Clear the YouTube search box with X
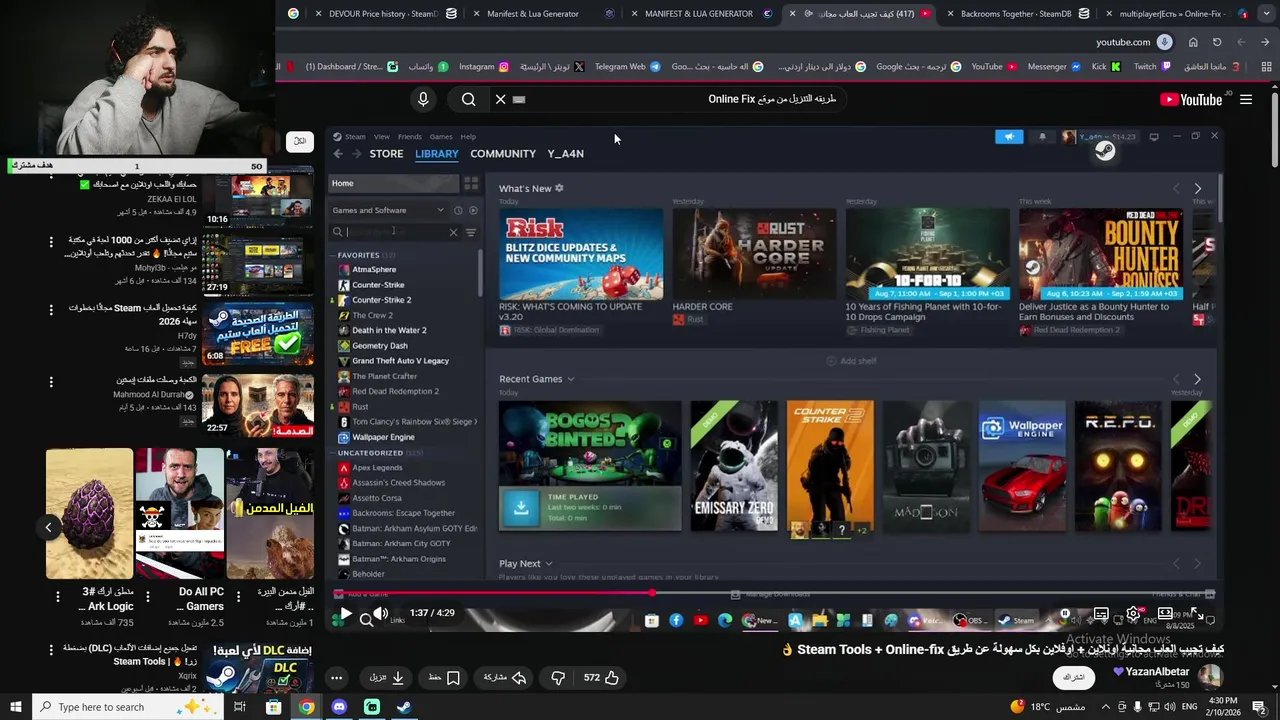1280x720 pixels. coord(501,99)
